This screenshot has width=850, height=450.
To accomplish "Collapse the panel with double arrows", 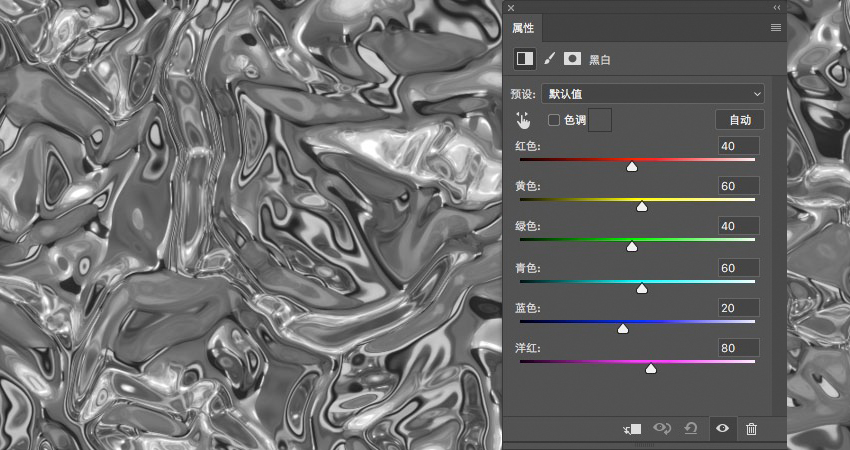I will pos(777,8).
